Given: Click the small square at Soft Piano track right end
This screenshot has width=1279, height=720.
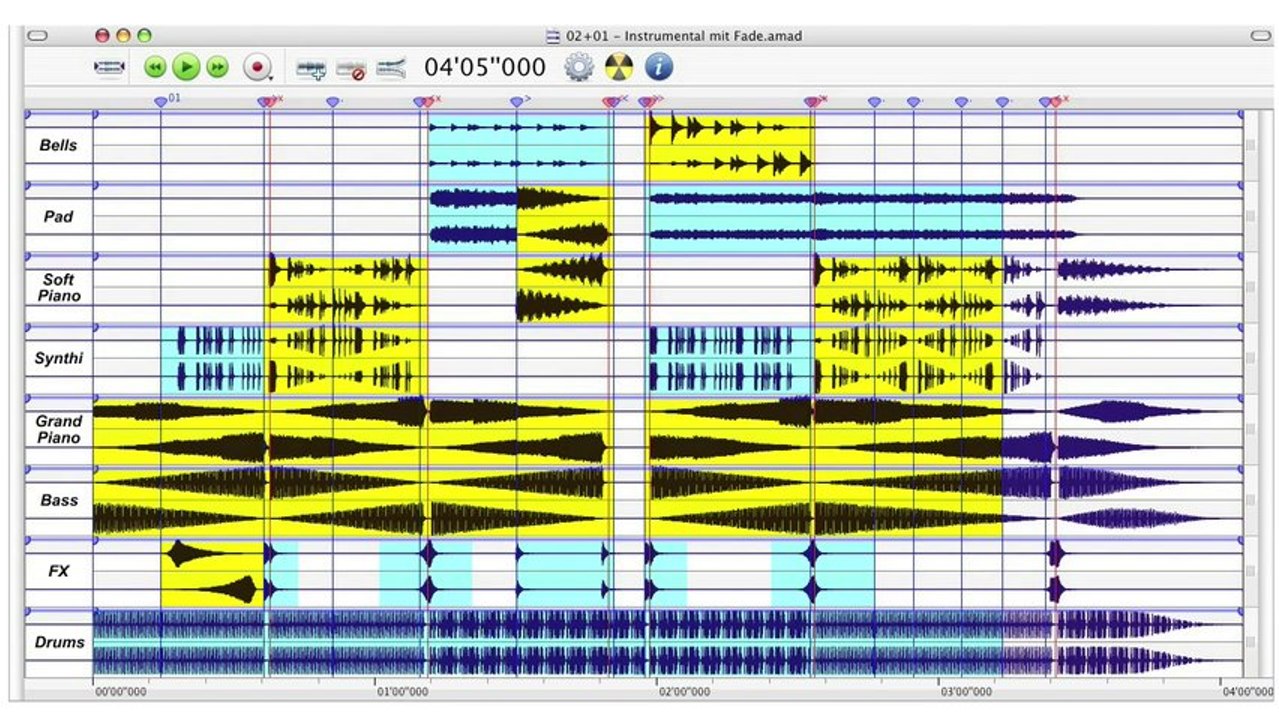Looking at the screenshot, I should point(1249,288).
